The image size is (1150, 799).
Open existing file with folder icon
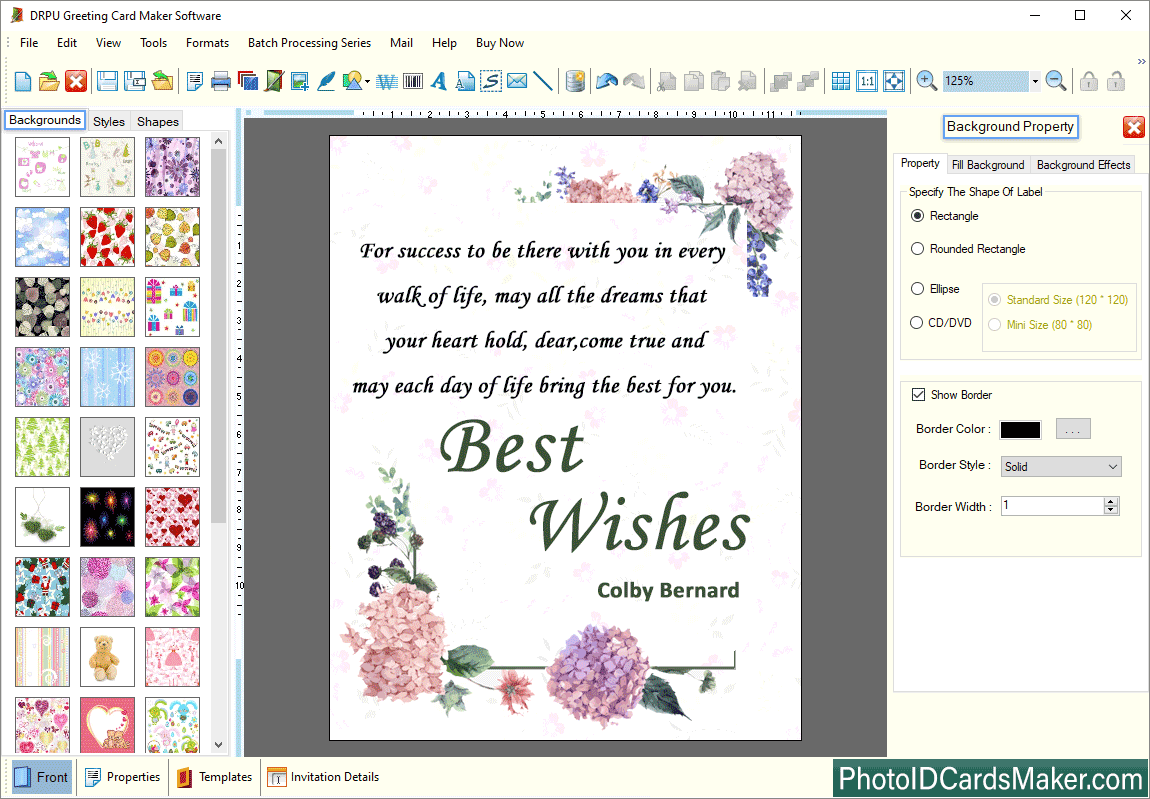click(x=50, y=81)
